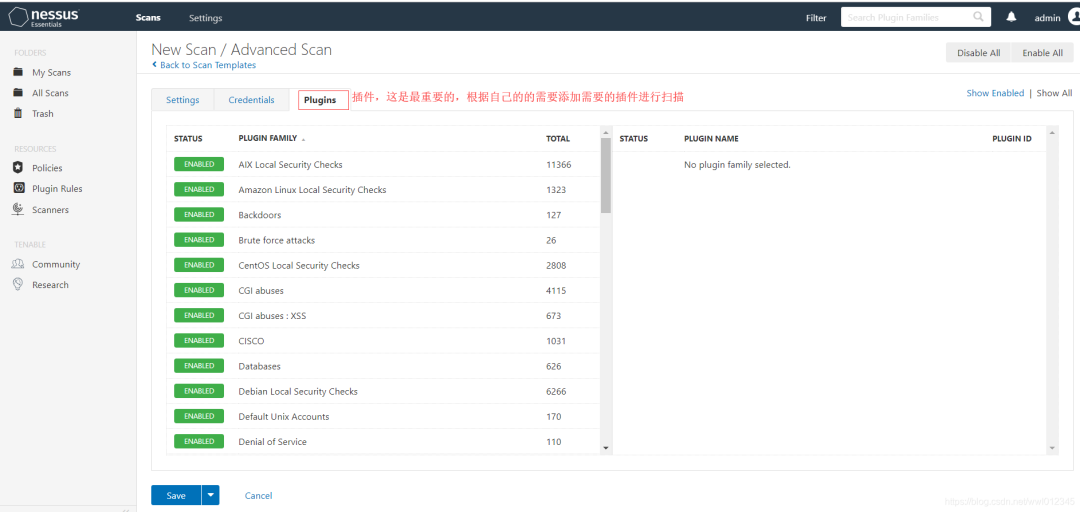Image resolution: width=1080 pixels, height=512 pixels.
Task: Switch to the Settings tab
Action: (x=183, y=100)
